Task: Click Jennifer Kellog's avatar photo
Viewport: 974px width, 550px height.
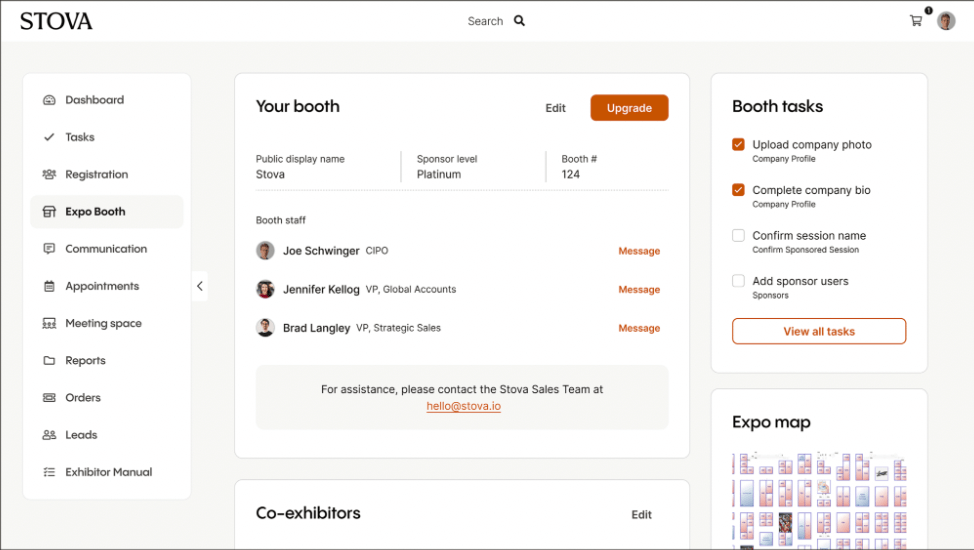Action: point(265,289)
